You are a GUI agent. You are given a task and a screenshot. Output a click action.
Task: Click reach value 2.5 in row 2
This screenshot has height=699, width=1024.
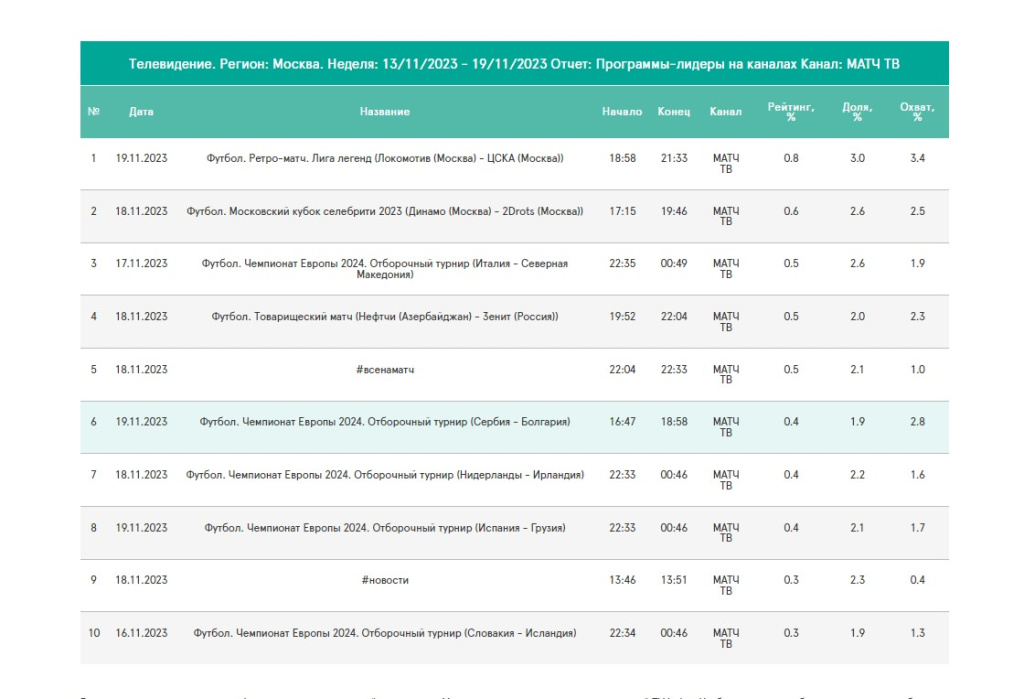pos(917,211)
